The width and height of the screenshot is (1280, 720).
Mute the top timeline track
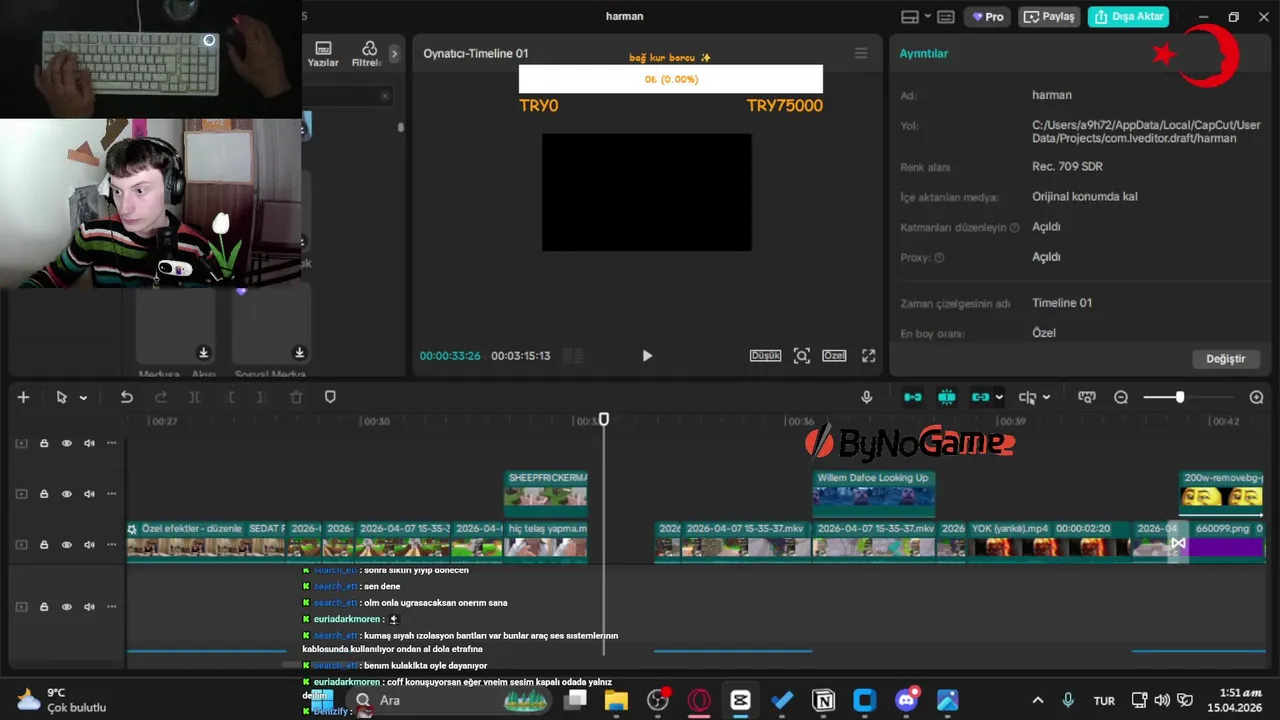pos(89,443)
